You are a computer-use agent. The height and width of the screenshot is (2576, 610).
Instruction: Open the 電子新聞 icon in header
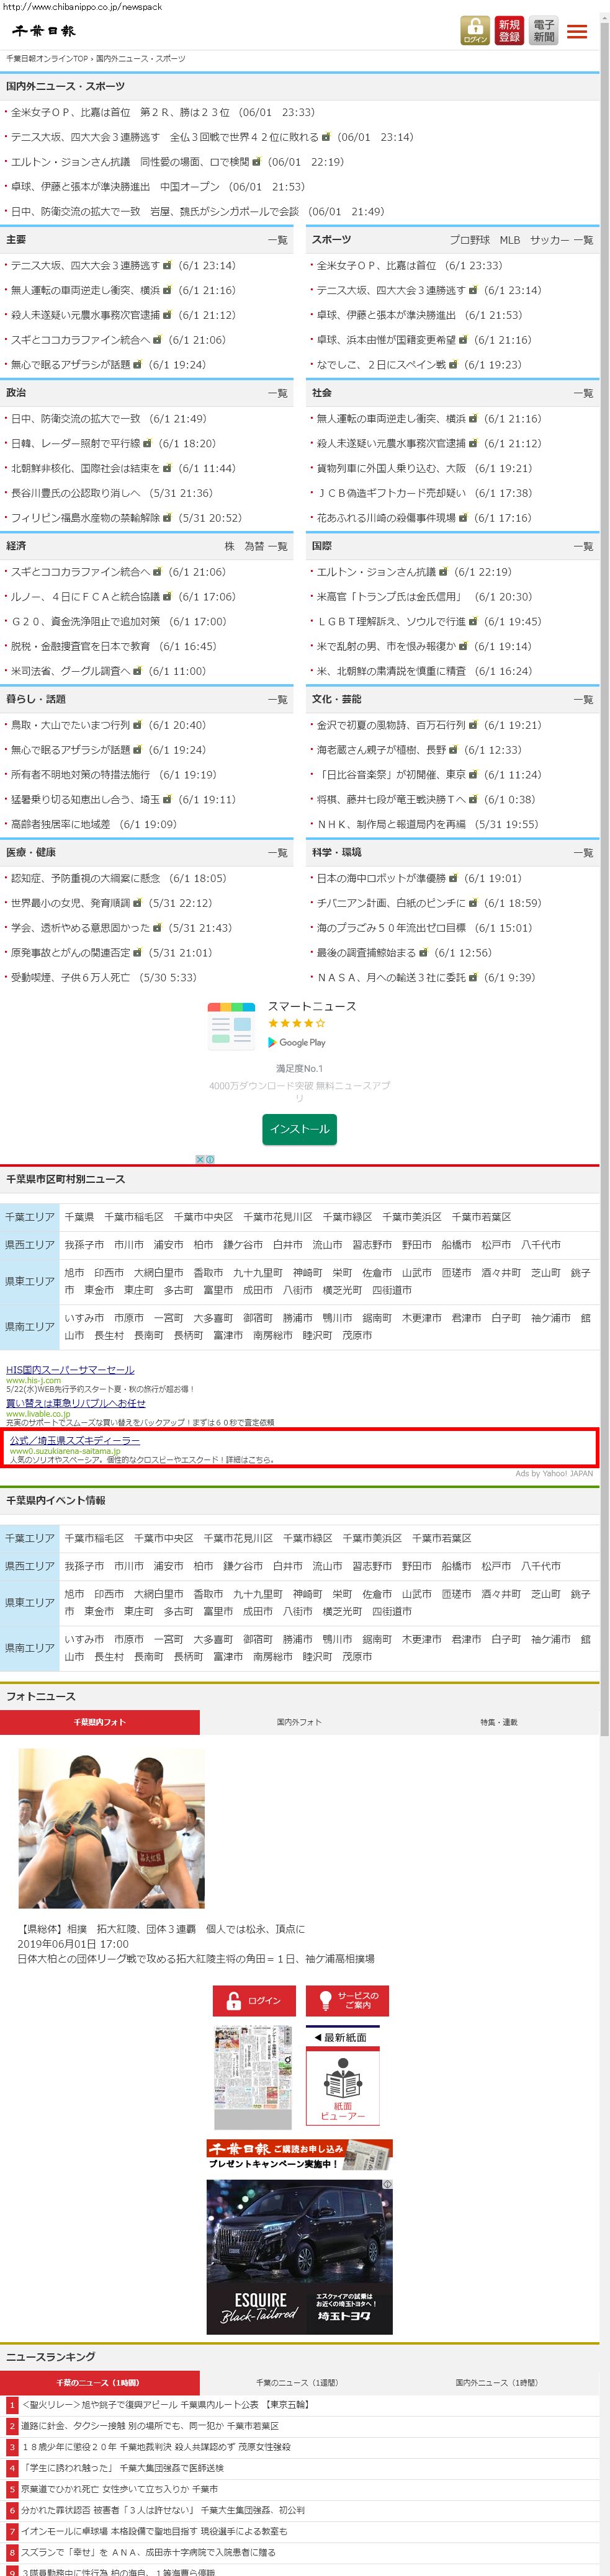(543, 30)
